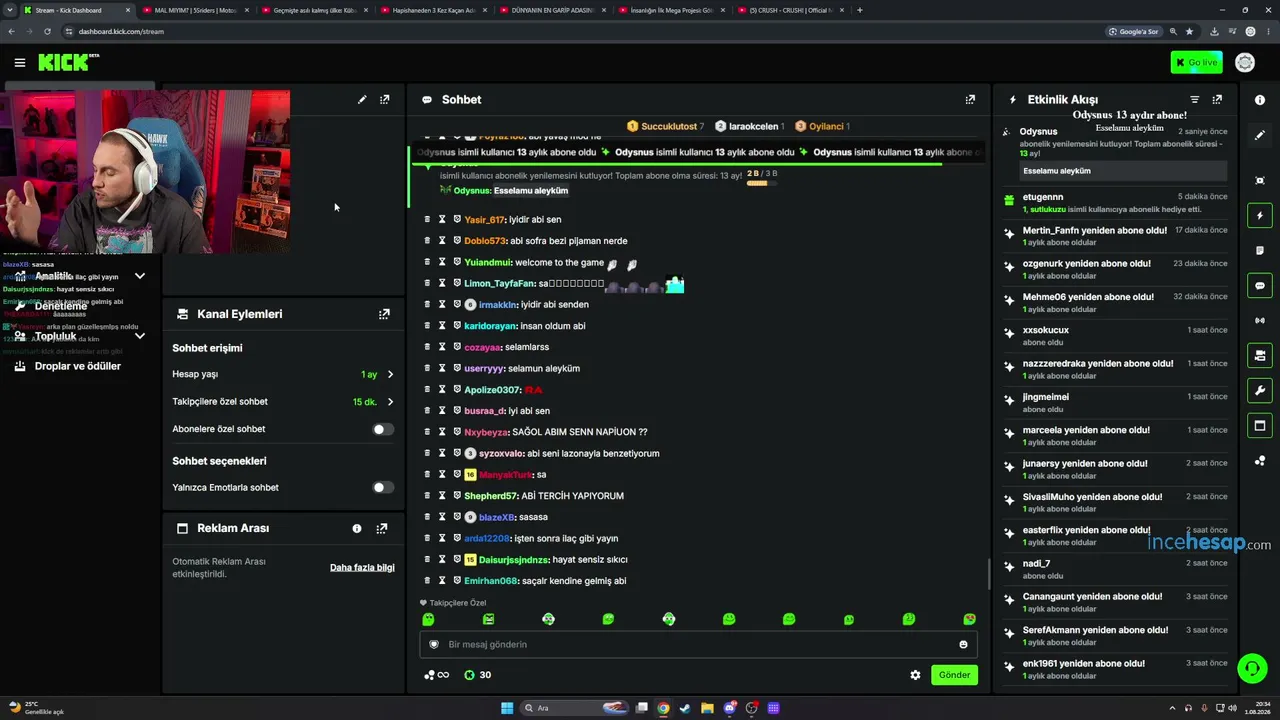The image size is (1280, 720).
Task: Switch to the MAL MIYIM browser tab
Action: point(195,10)
